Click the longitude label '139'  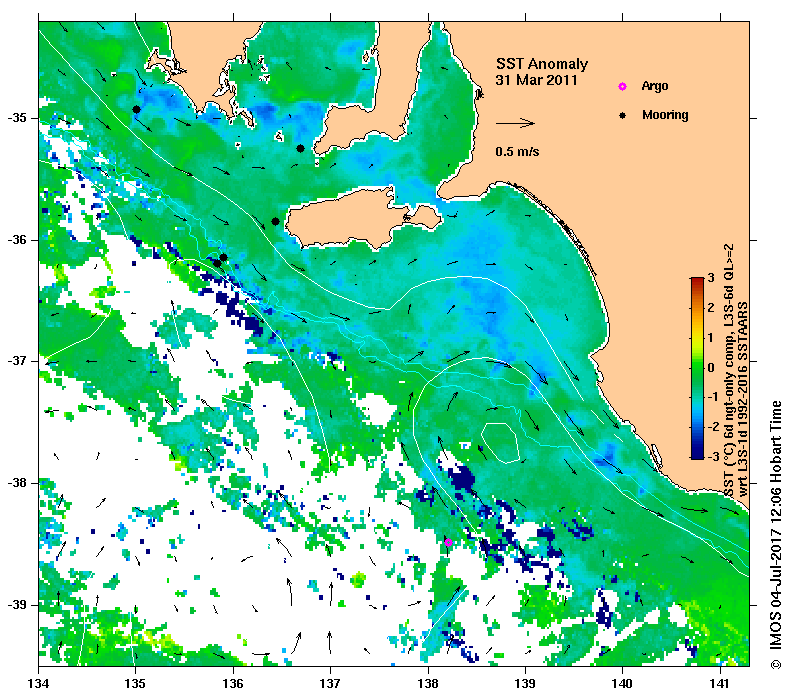(526, 684)
